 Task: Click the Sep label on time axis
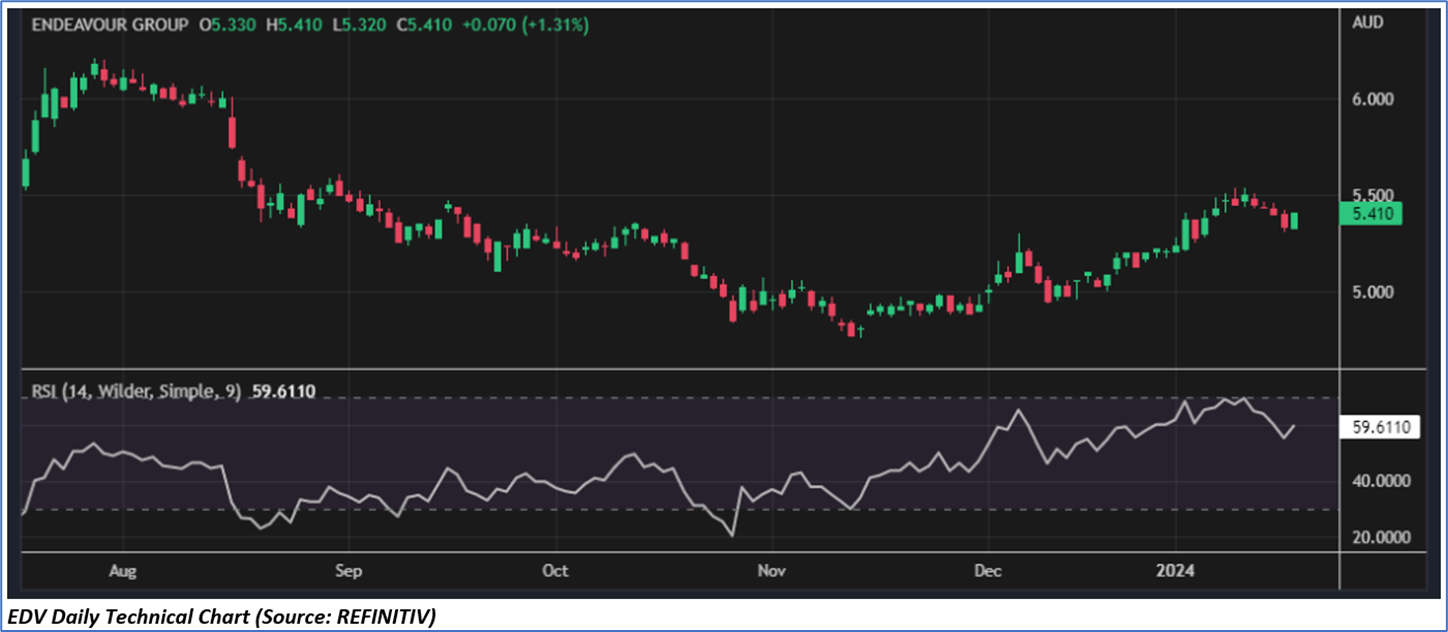point(347,570)
